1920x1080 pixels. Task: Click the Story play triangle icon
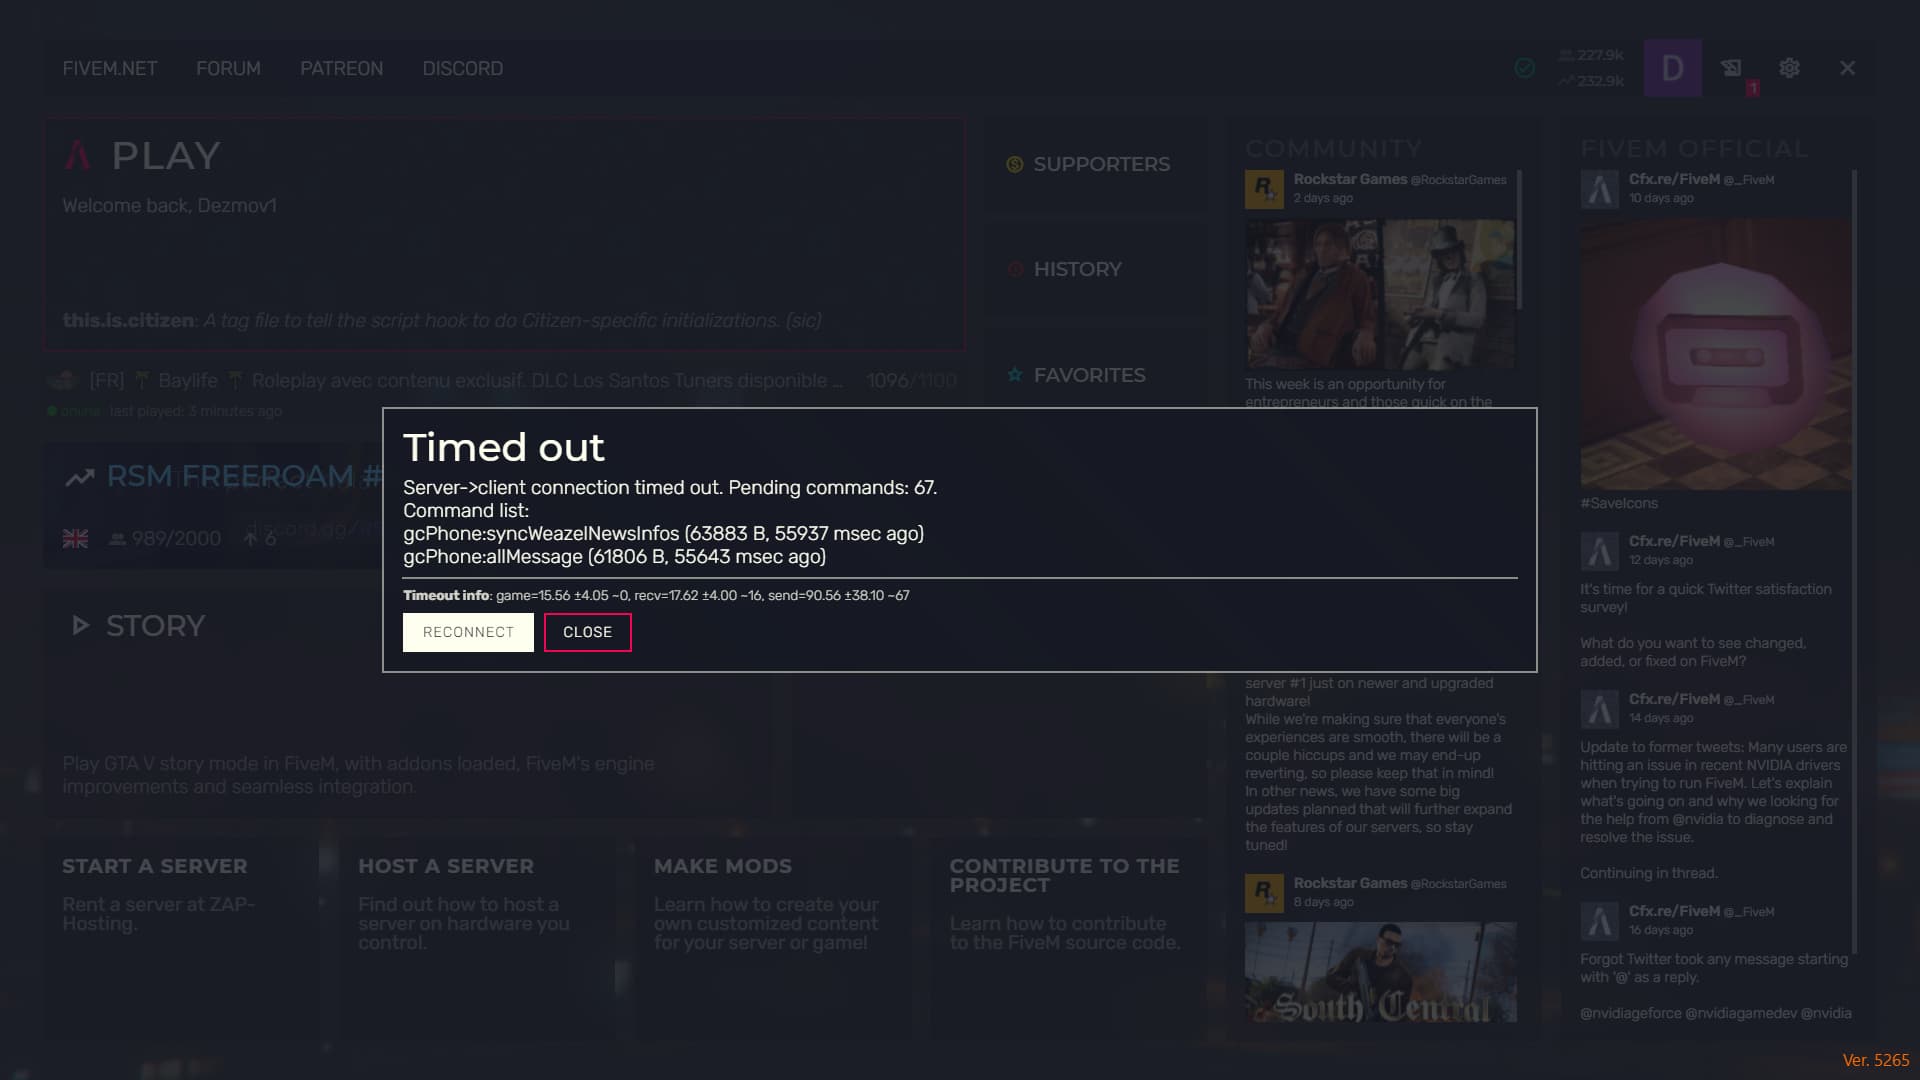click(79, 625)
